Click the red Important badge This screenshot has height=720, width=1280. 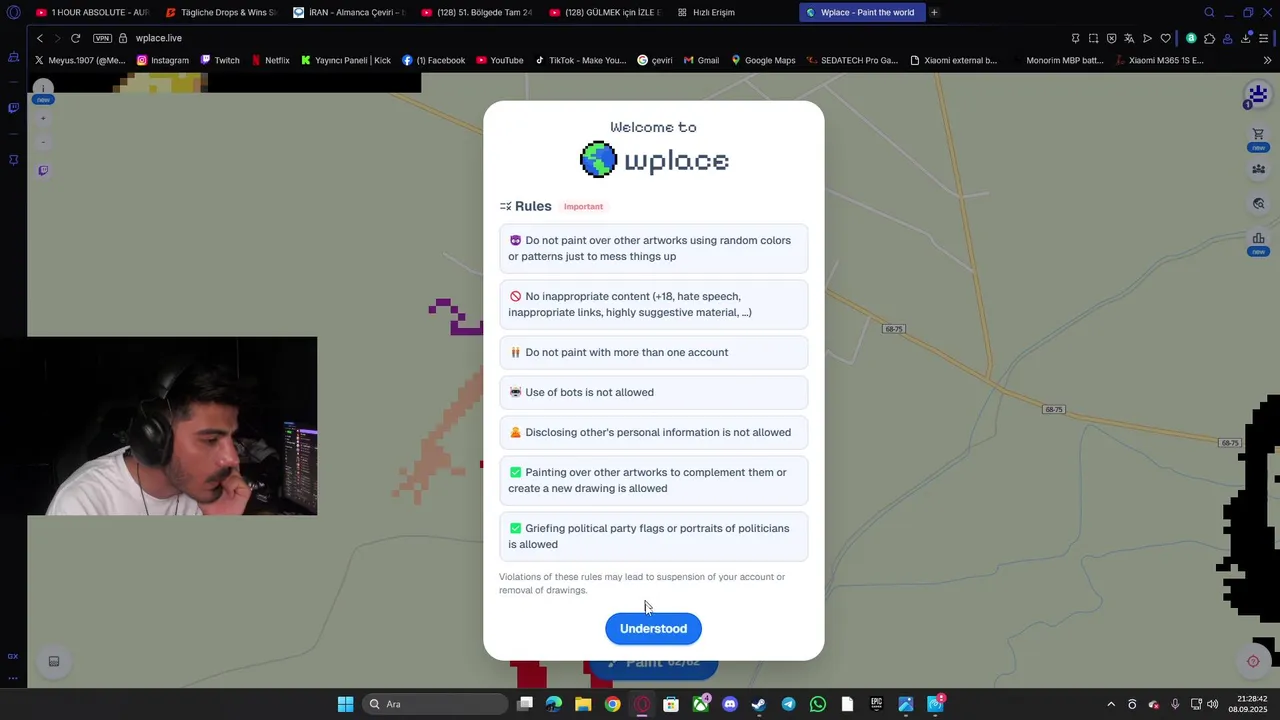(583, 206)
